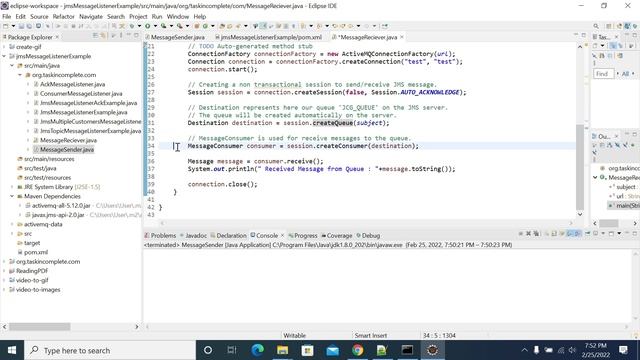This screenshot has width=640, height=360.
Task: Collapse the jmsMessageListenerExample project
Action: click(x=4, y=56)
